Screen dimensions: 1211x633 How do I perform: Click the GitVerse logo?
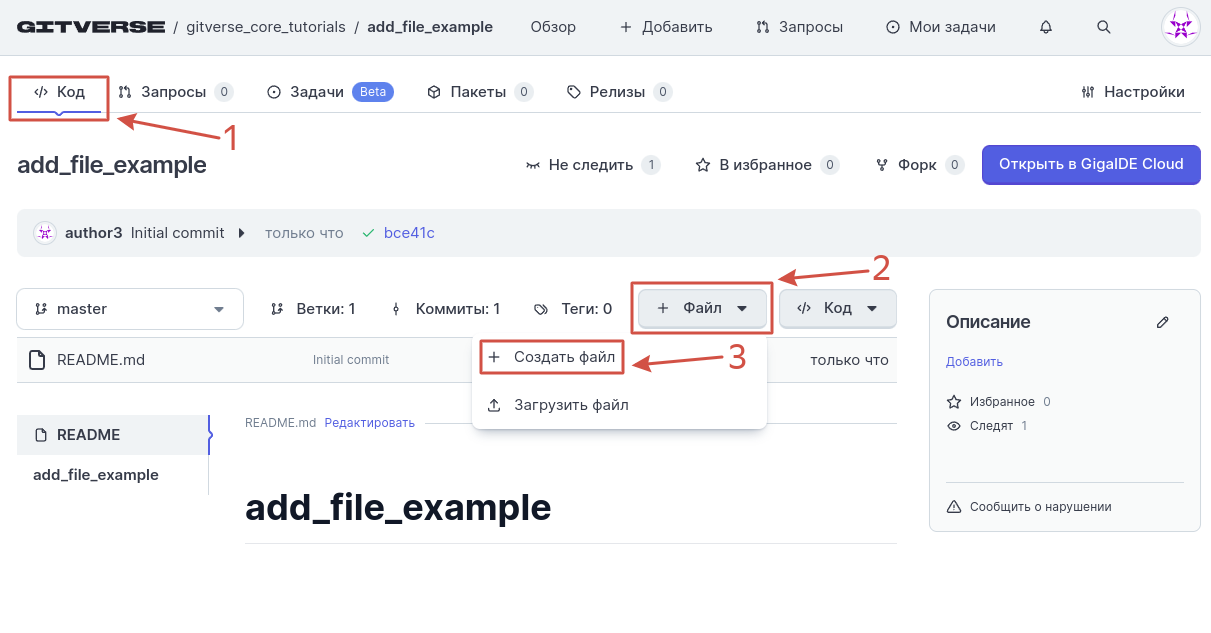[x=90, y=27]
